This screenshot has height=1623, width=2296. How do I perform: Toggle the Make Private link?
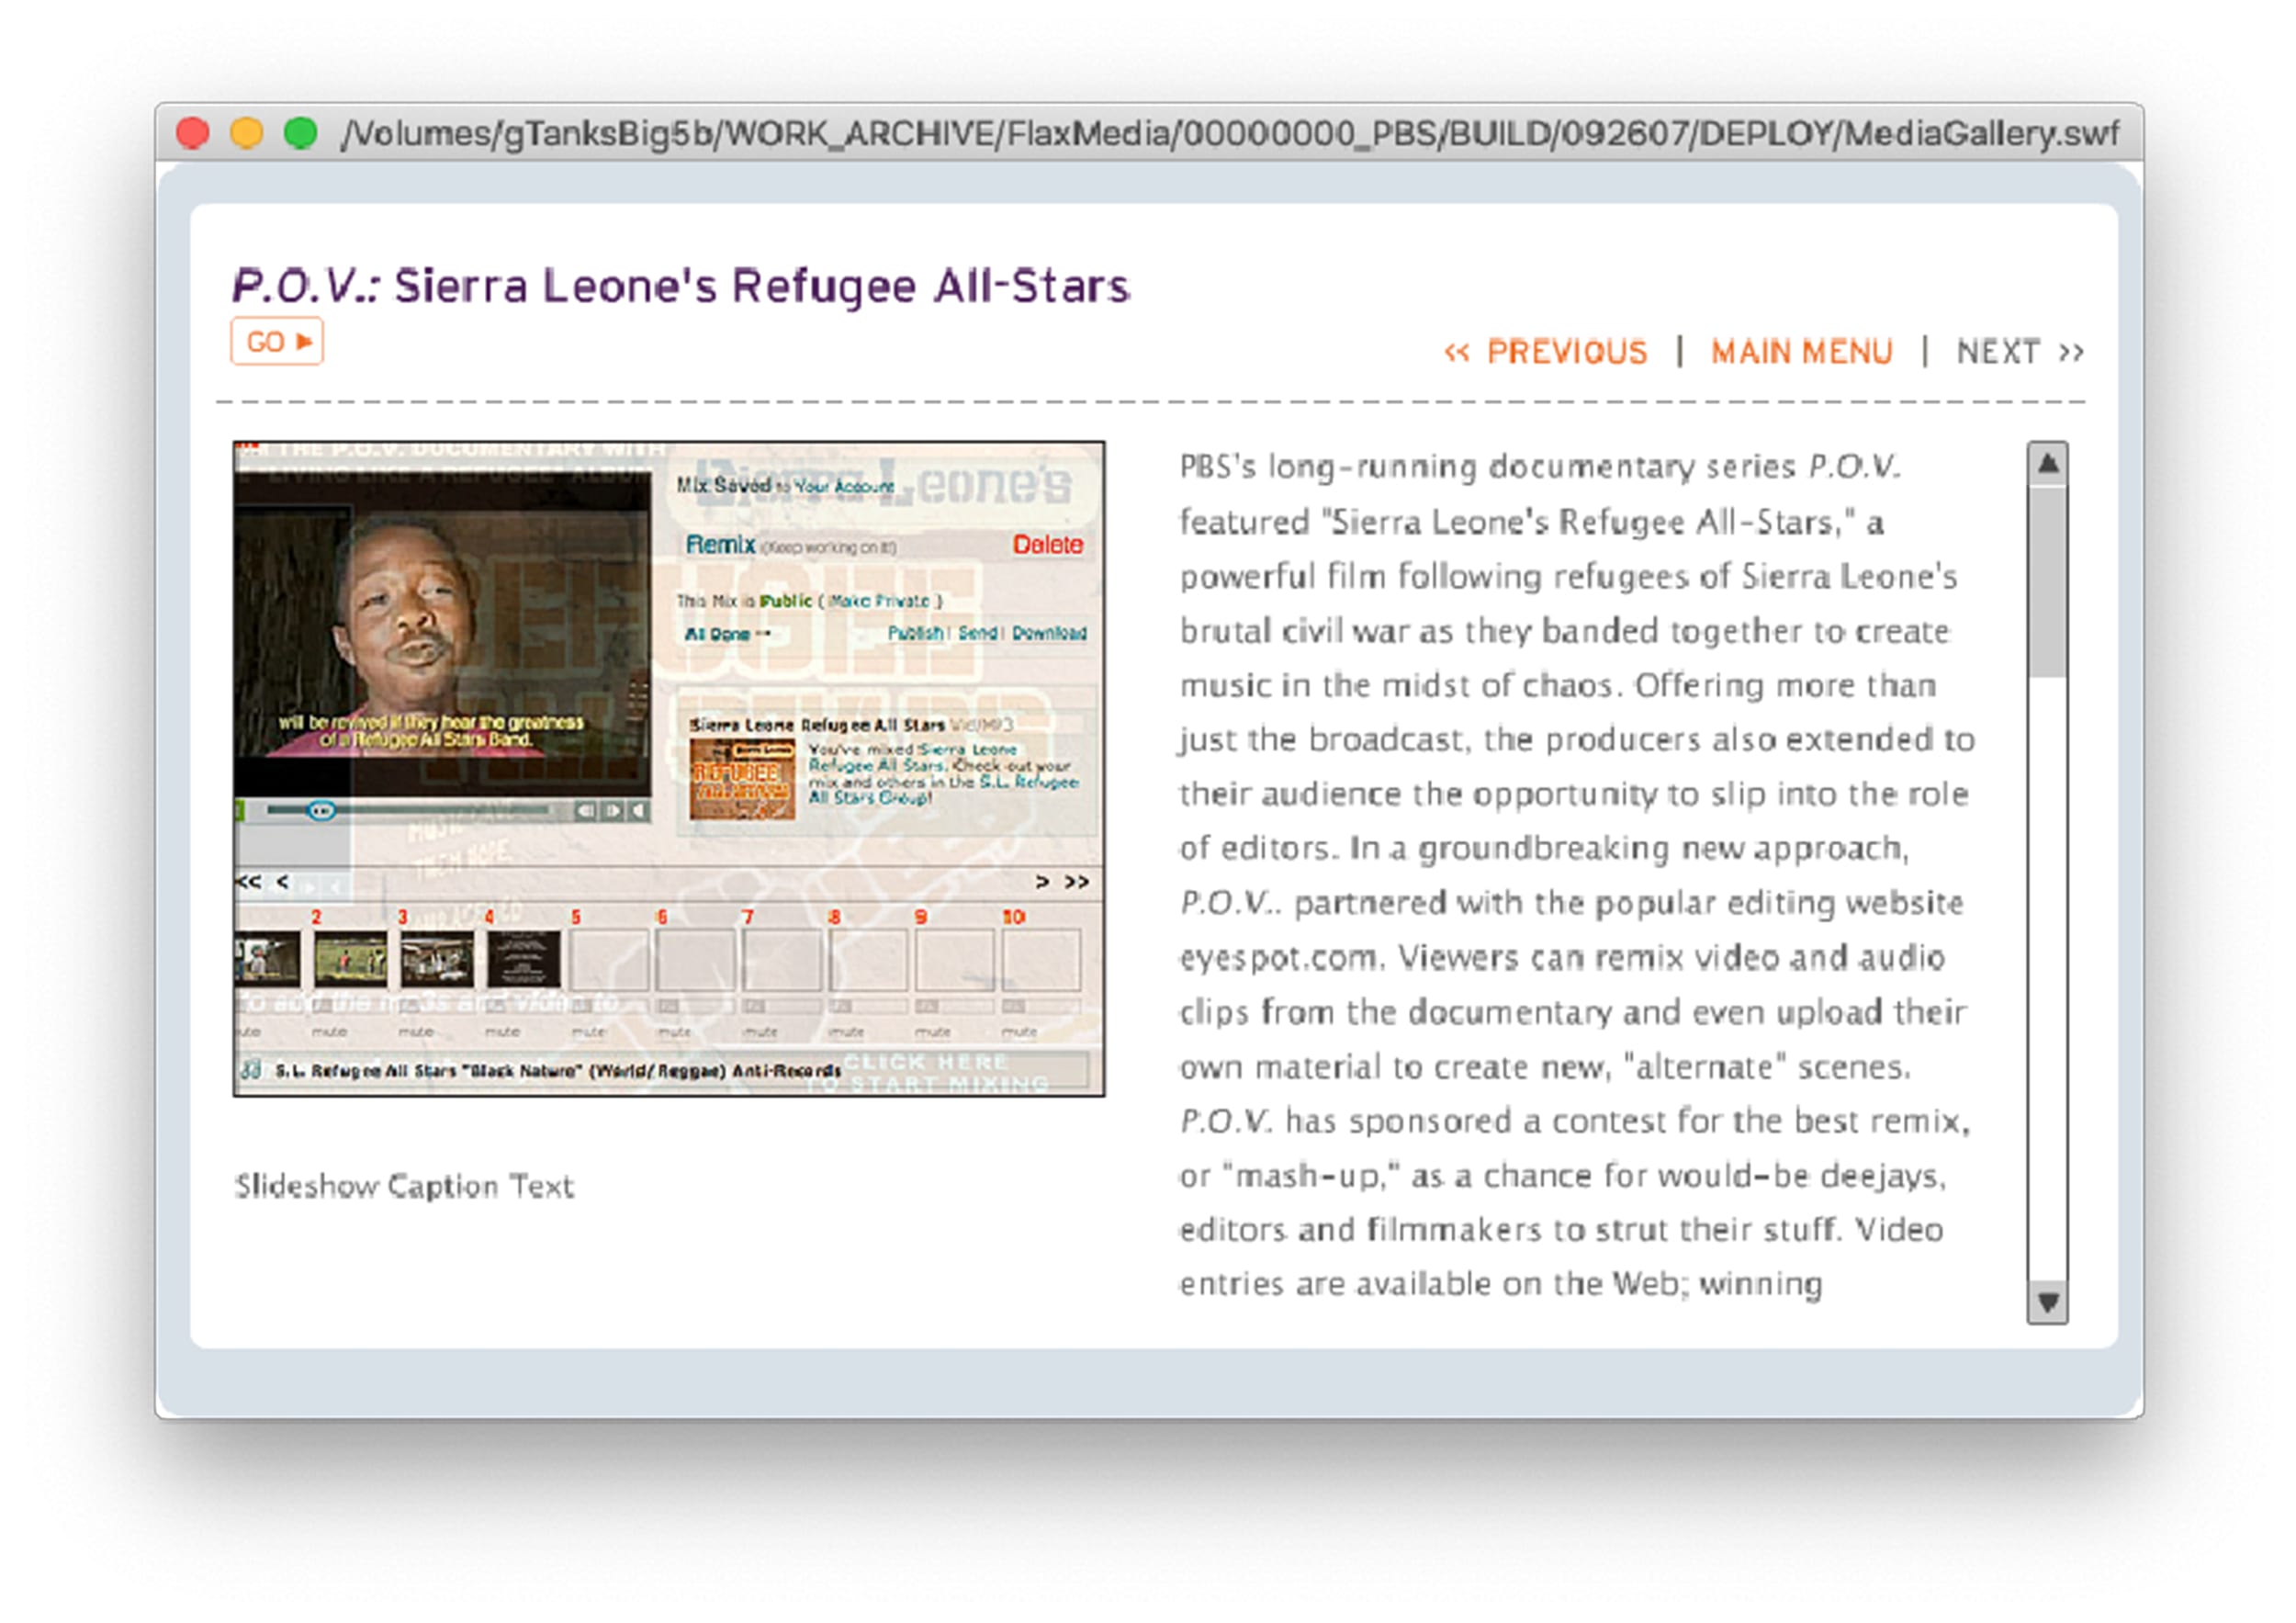[880, 601]
